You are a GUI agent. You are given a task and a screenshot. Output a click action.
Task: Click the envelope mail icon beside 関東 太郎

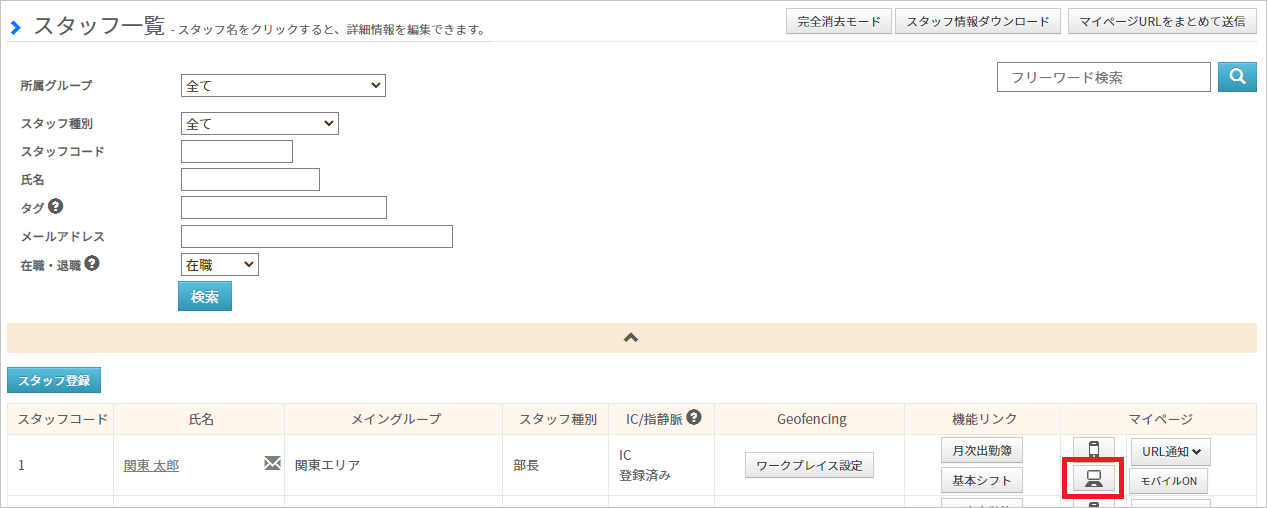click(272, 463)
